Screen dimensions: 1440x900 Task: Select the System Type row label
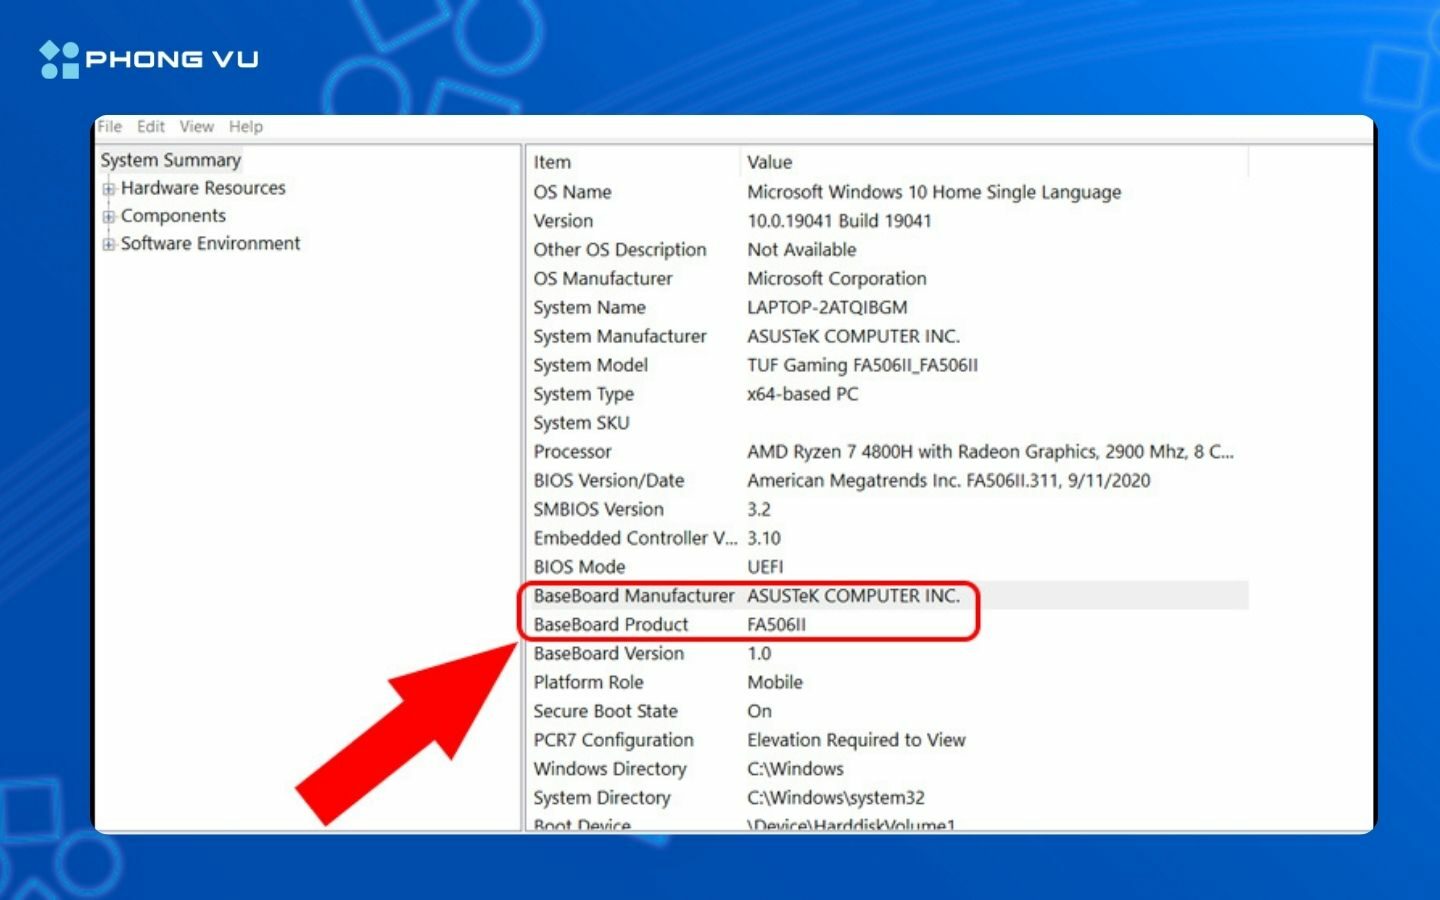[x=583, y=395]
